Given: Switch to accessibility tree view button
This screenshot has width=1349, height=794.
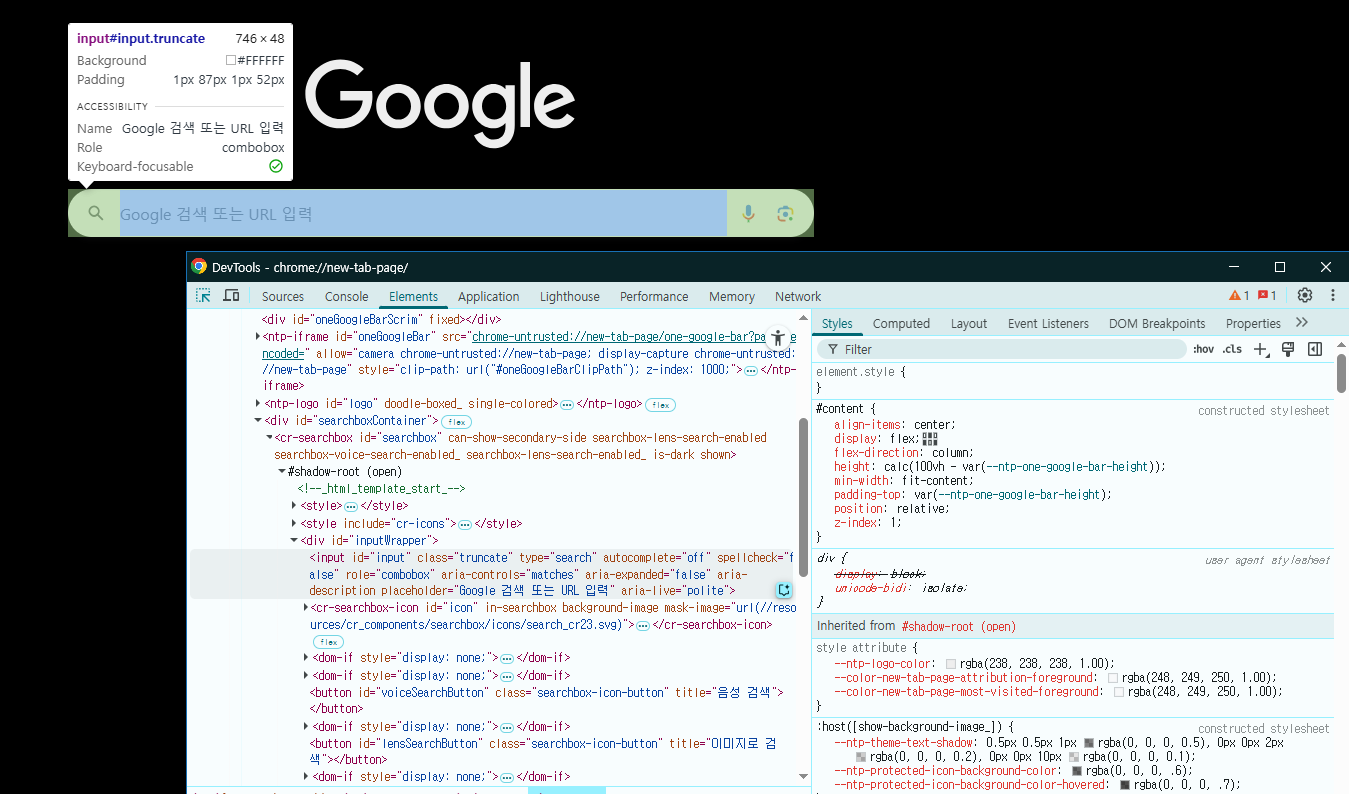Looking at the screenshot, I should [778, 338].
